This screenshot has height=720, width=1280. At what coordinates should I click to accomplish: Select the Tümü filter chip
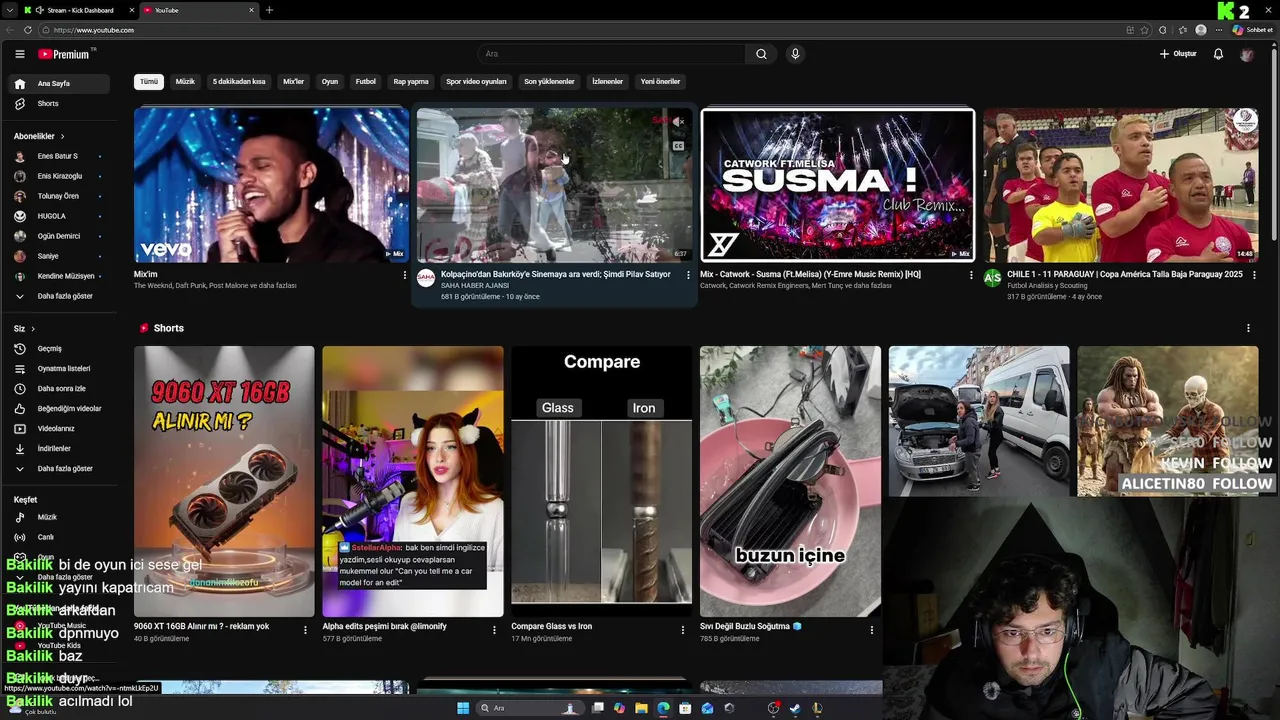149,82
